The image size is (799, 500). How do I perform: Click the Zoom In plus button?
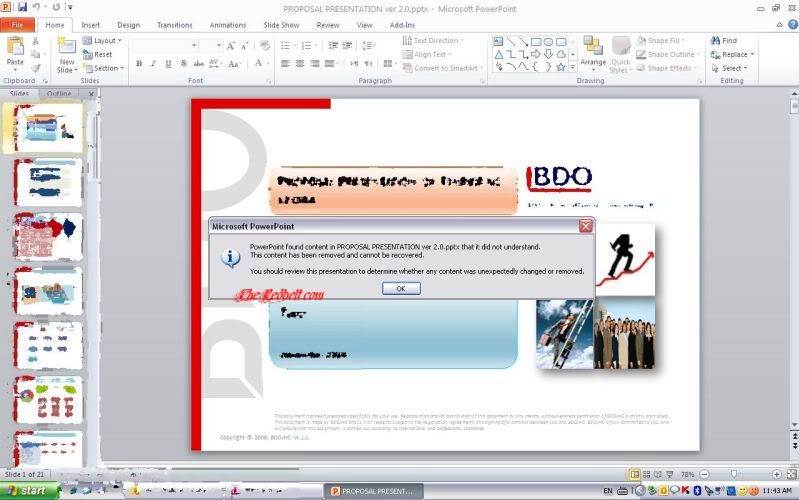coord(777,474)
